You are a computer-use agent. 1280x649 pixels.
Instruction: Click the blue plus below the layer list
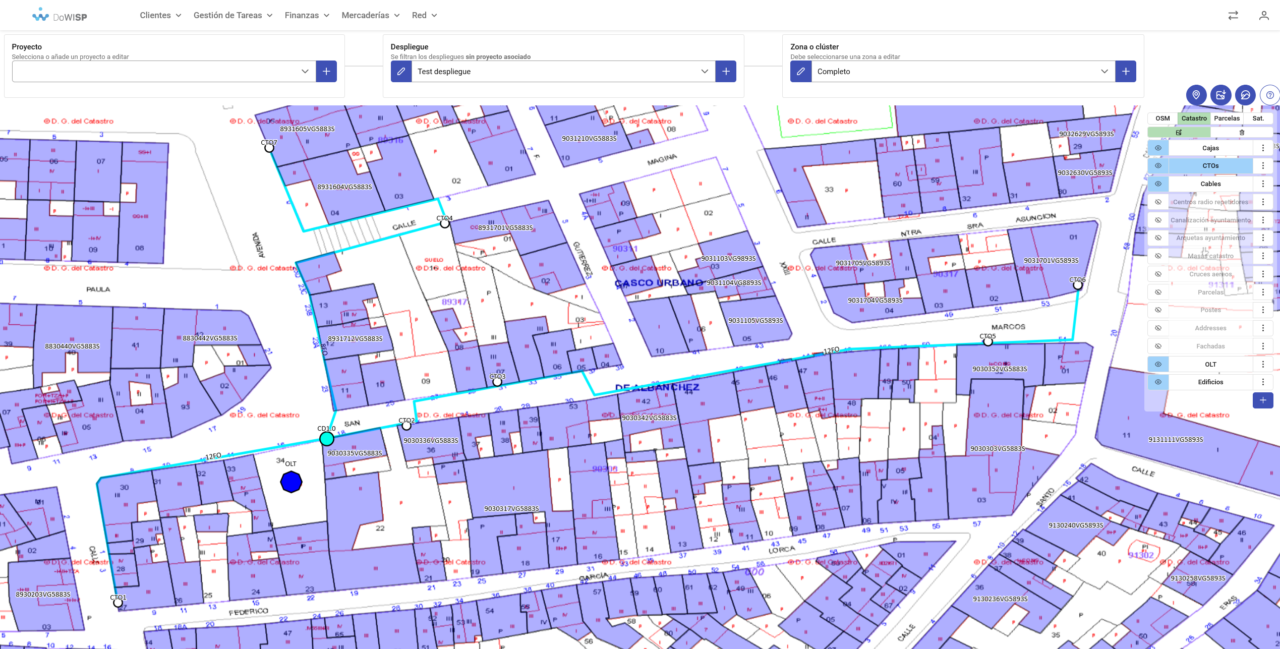click(x=1262, y=399)
